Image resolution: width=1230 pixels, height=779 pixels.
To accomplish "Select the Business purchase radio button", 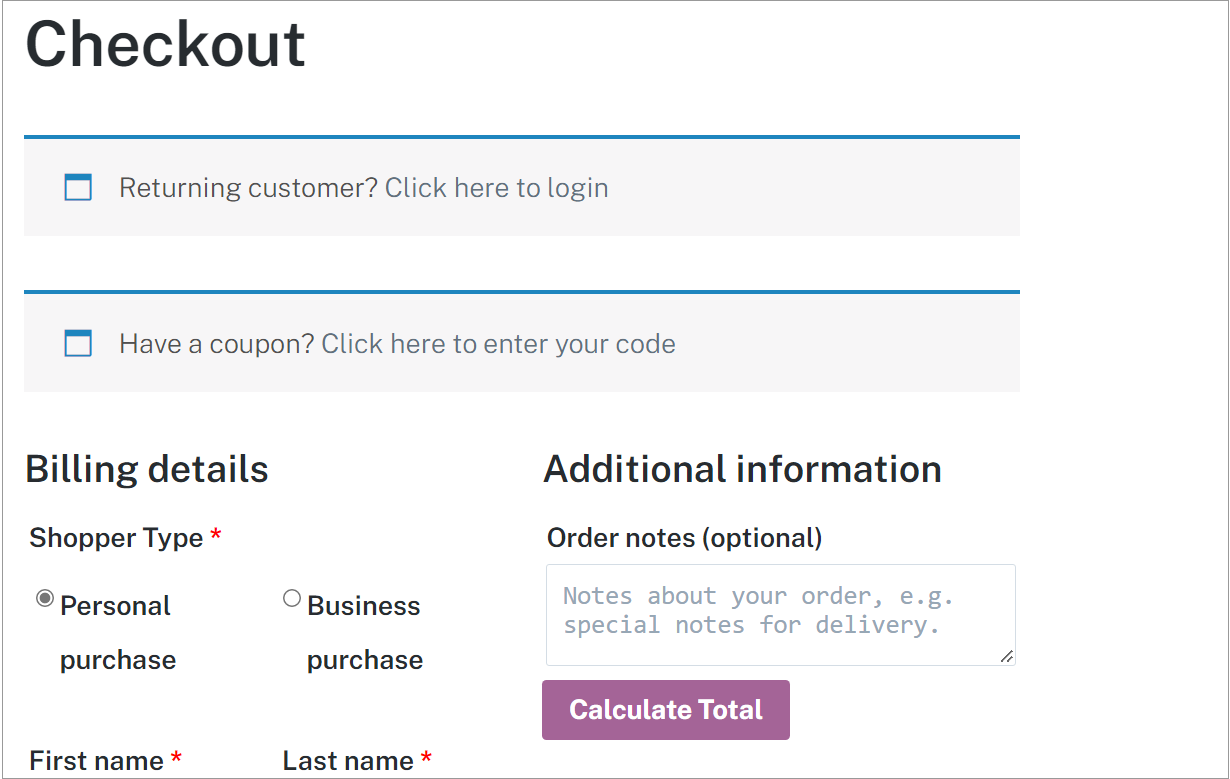I will (292, 599).
